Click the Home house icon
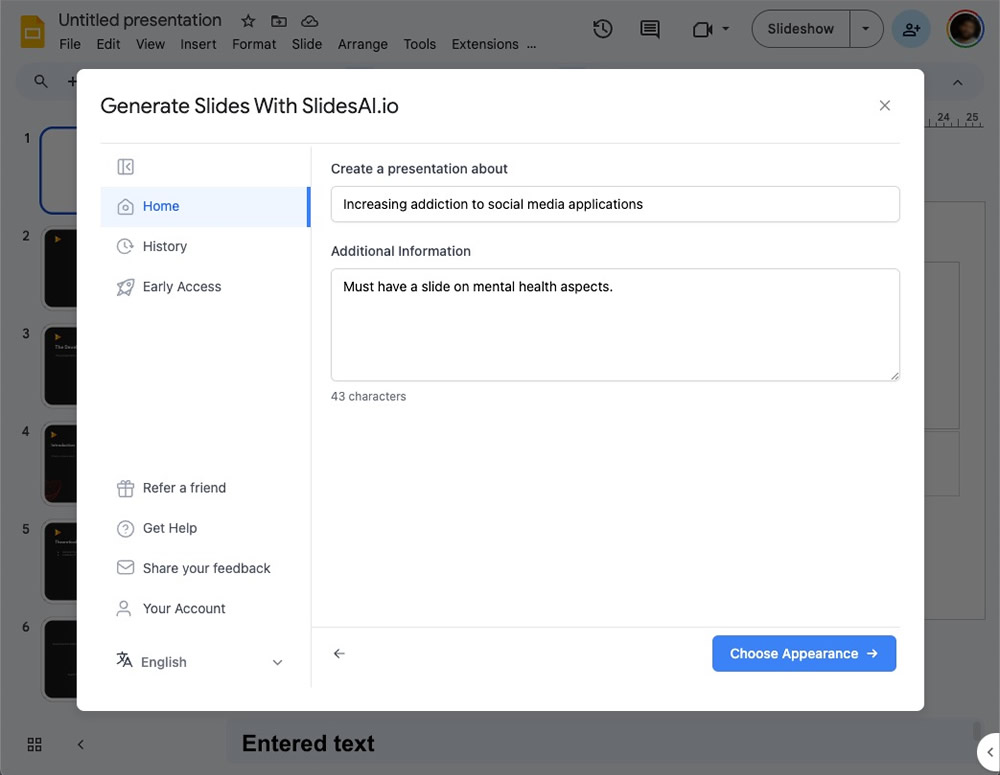Viewport: 1000px width, 775px height. point(126,207)
